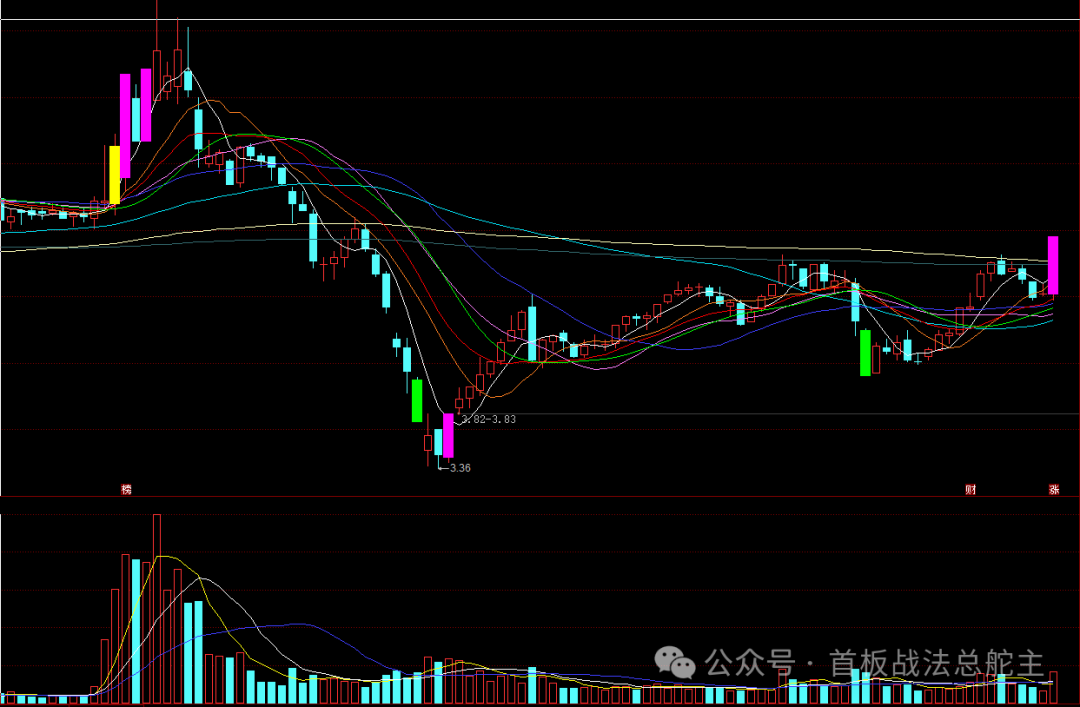Click the 财 event marker on the chart
This screenshot has width=1080, height=707.
(x=970, y=489)
